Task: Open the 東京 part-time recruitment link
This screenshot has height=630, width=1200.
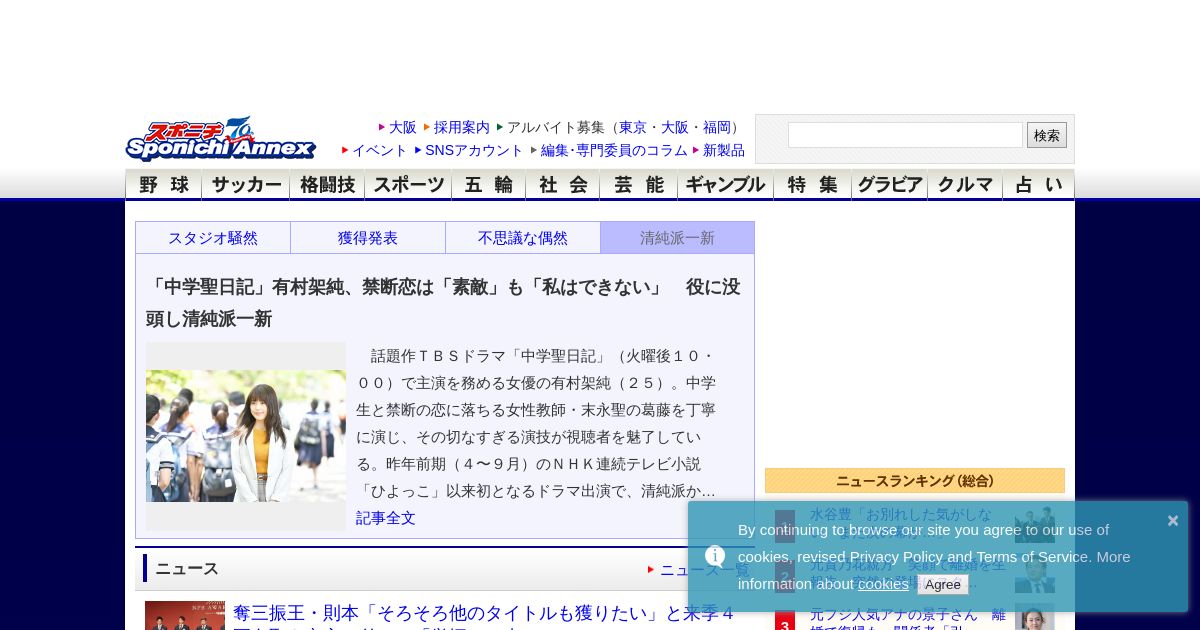Action: (x=633, y=127)
